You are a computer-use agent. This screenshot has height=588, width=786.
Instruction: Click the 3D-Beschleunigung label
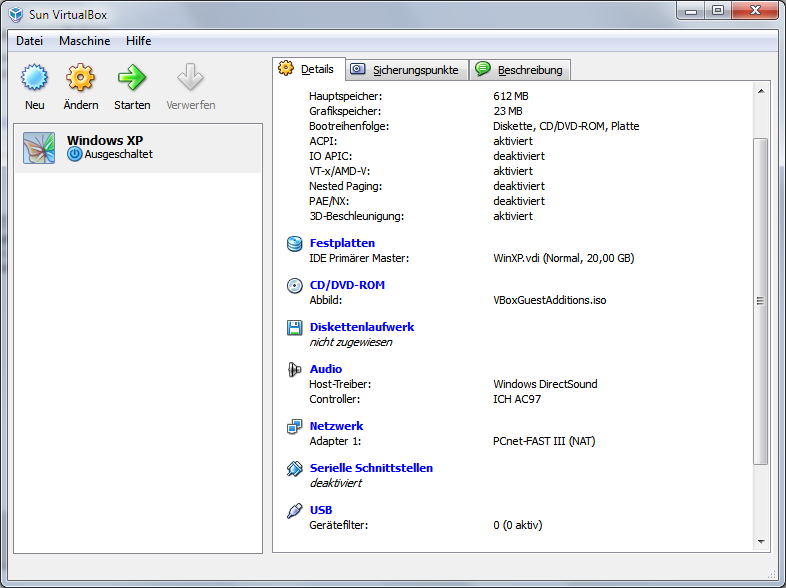click(356, 217)
